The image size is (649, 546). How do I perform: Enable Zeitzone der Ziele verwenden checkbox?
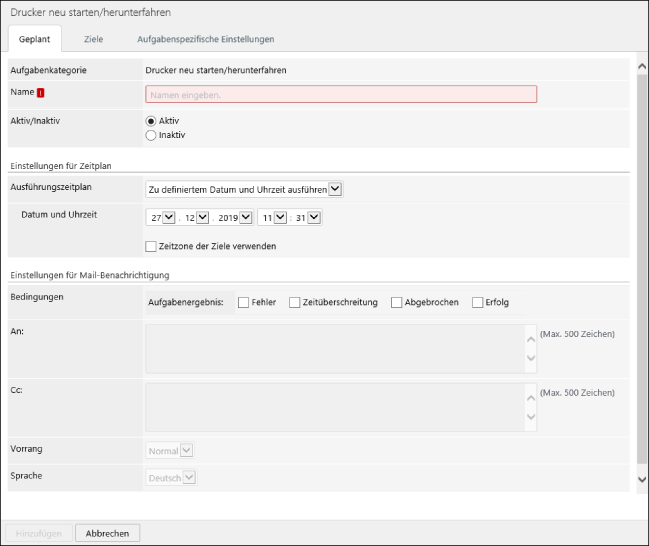coord(151,246)
